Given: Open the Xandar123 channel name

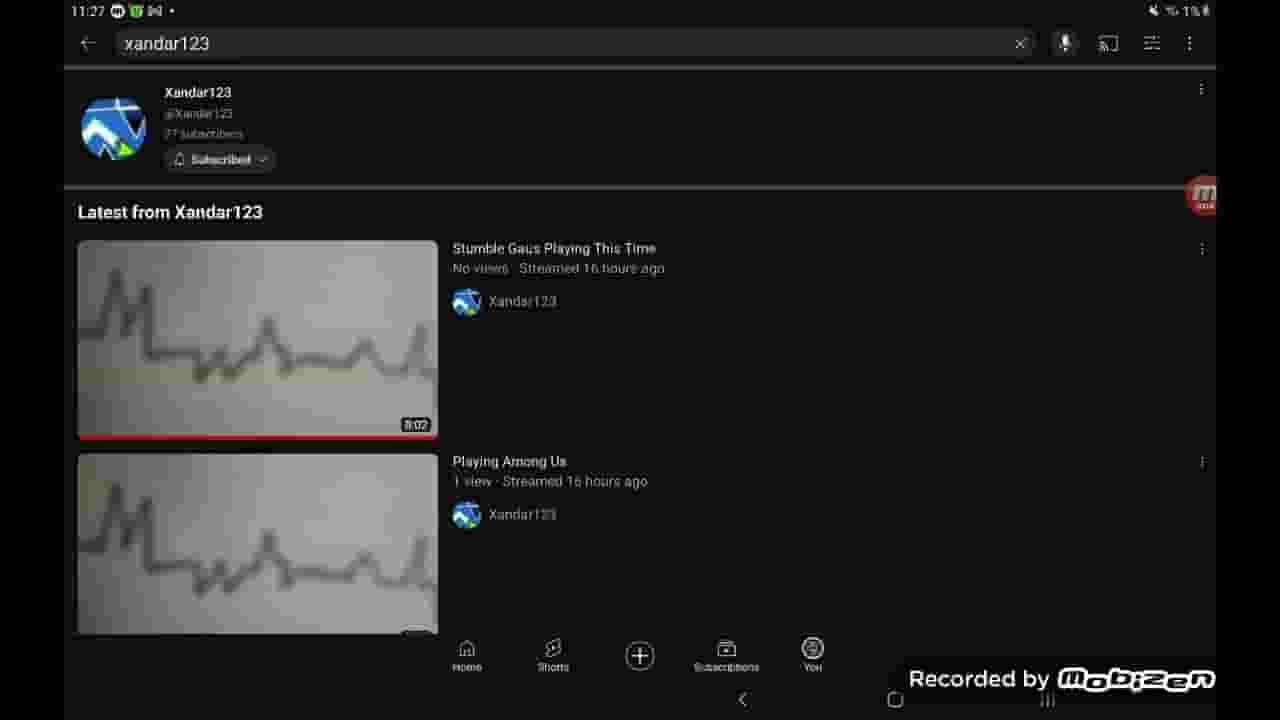Looking at the screenshot, I should click(x=198, y=92).
